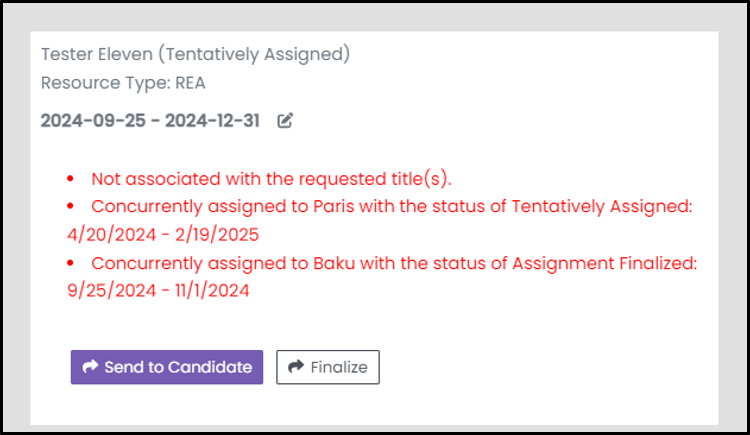Image resolution: width=750 pixels, height=435 pixels.
Task: Click the arrow icon inside Send to Candidate
Action: click(x=90, y=367)
